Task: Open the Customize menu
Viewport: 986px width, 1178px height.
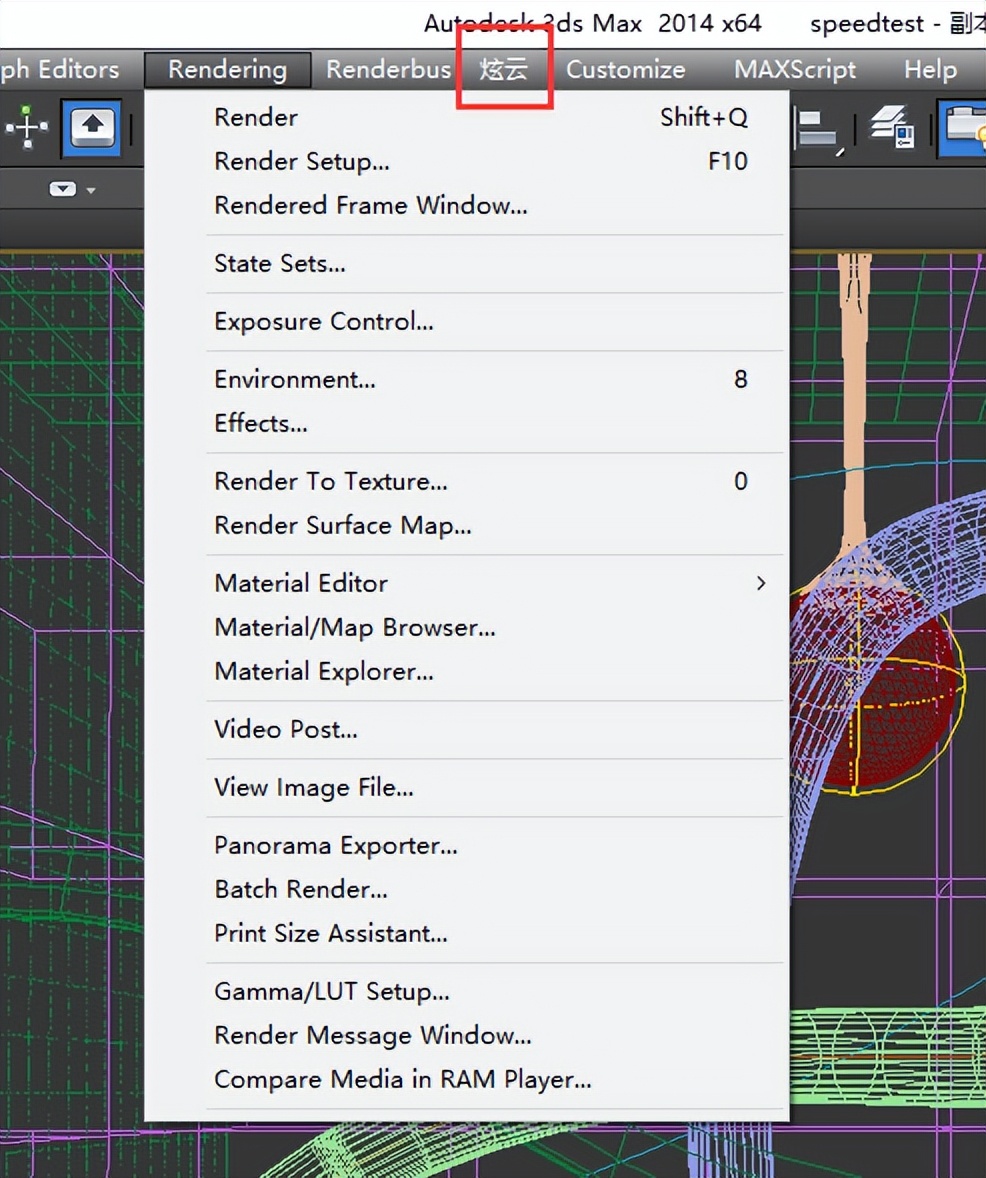Action: click(625, 70)
